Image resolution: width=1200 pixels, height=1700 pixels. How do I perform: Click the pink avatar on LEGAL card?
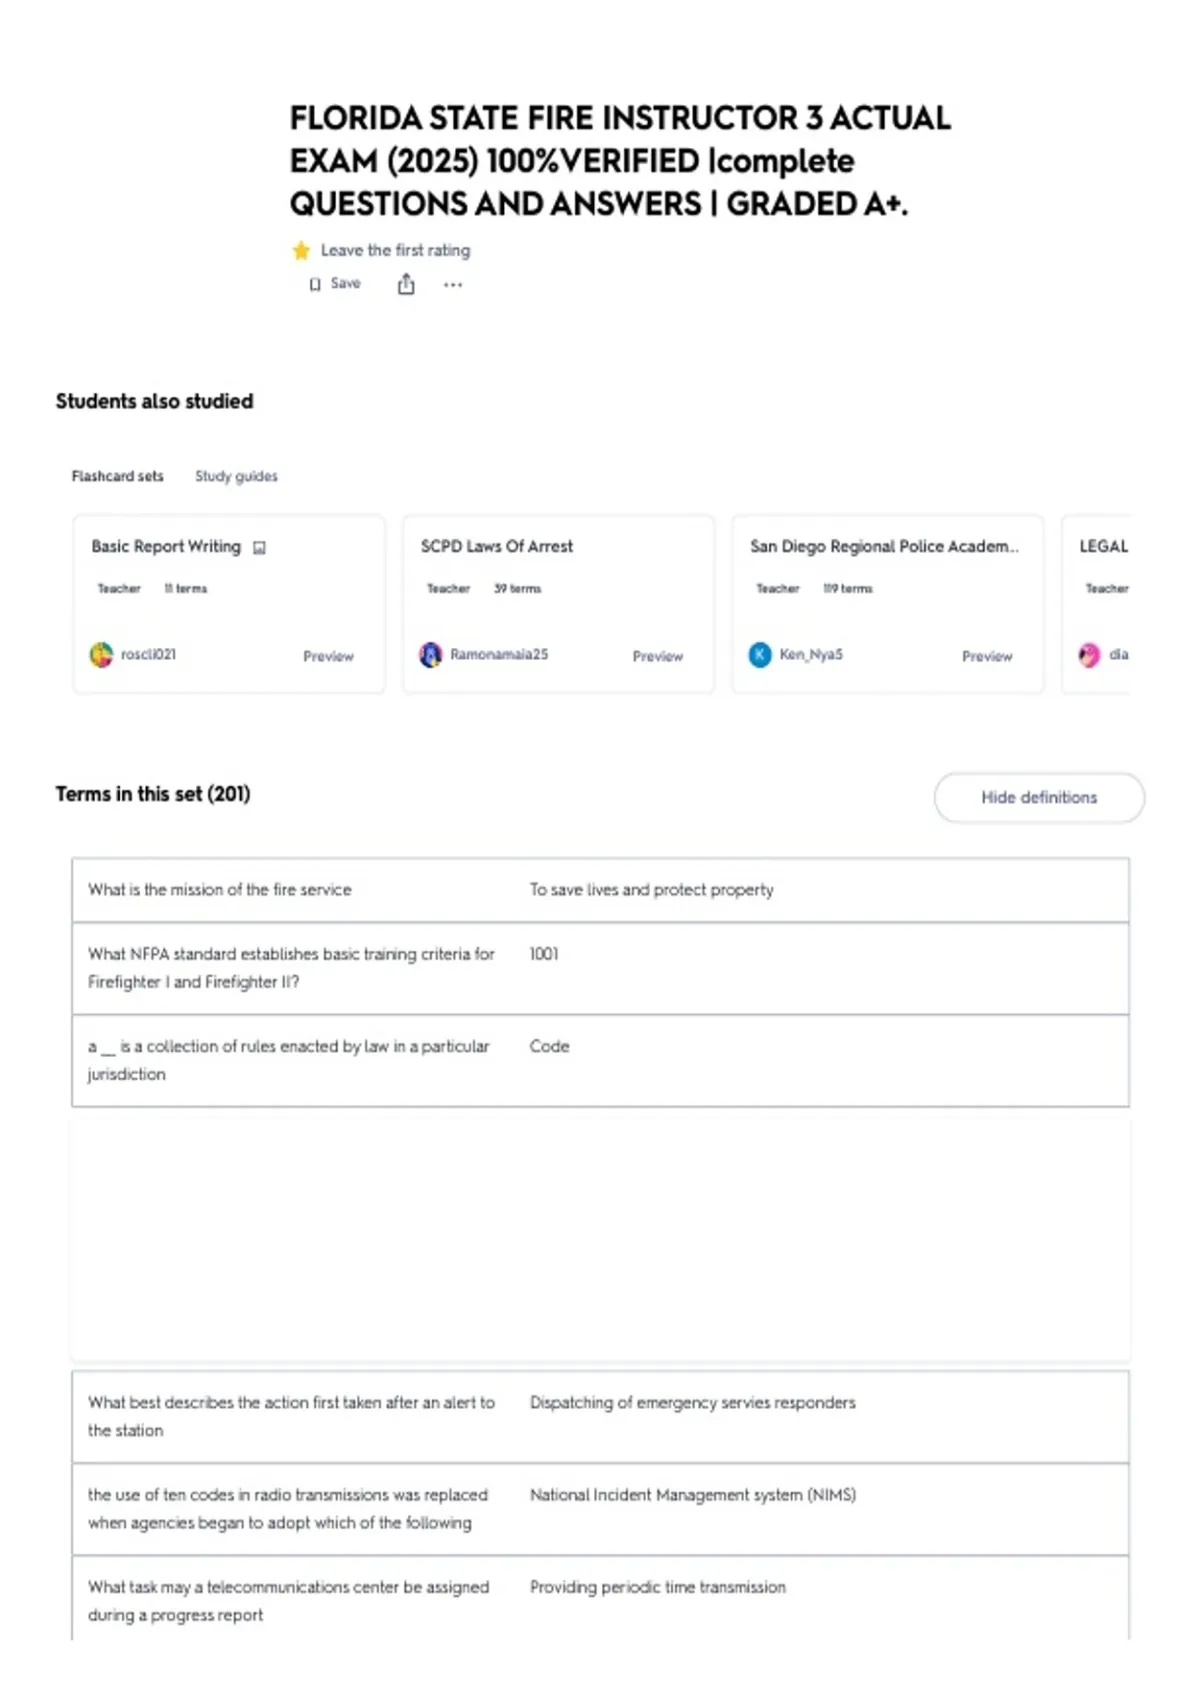coord(1089,655)
